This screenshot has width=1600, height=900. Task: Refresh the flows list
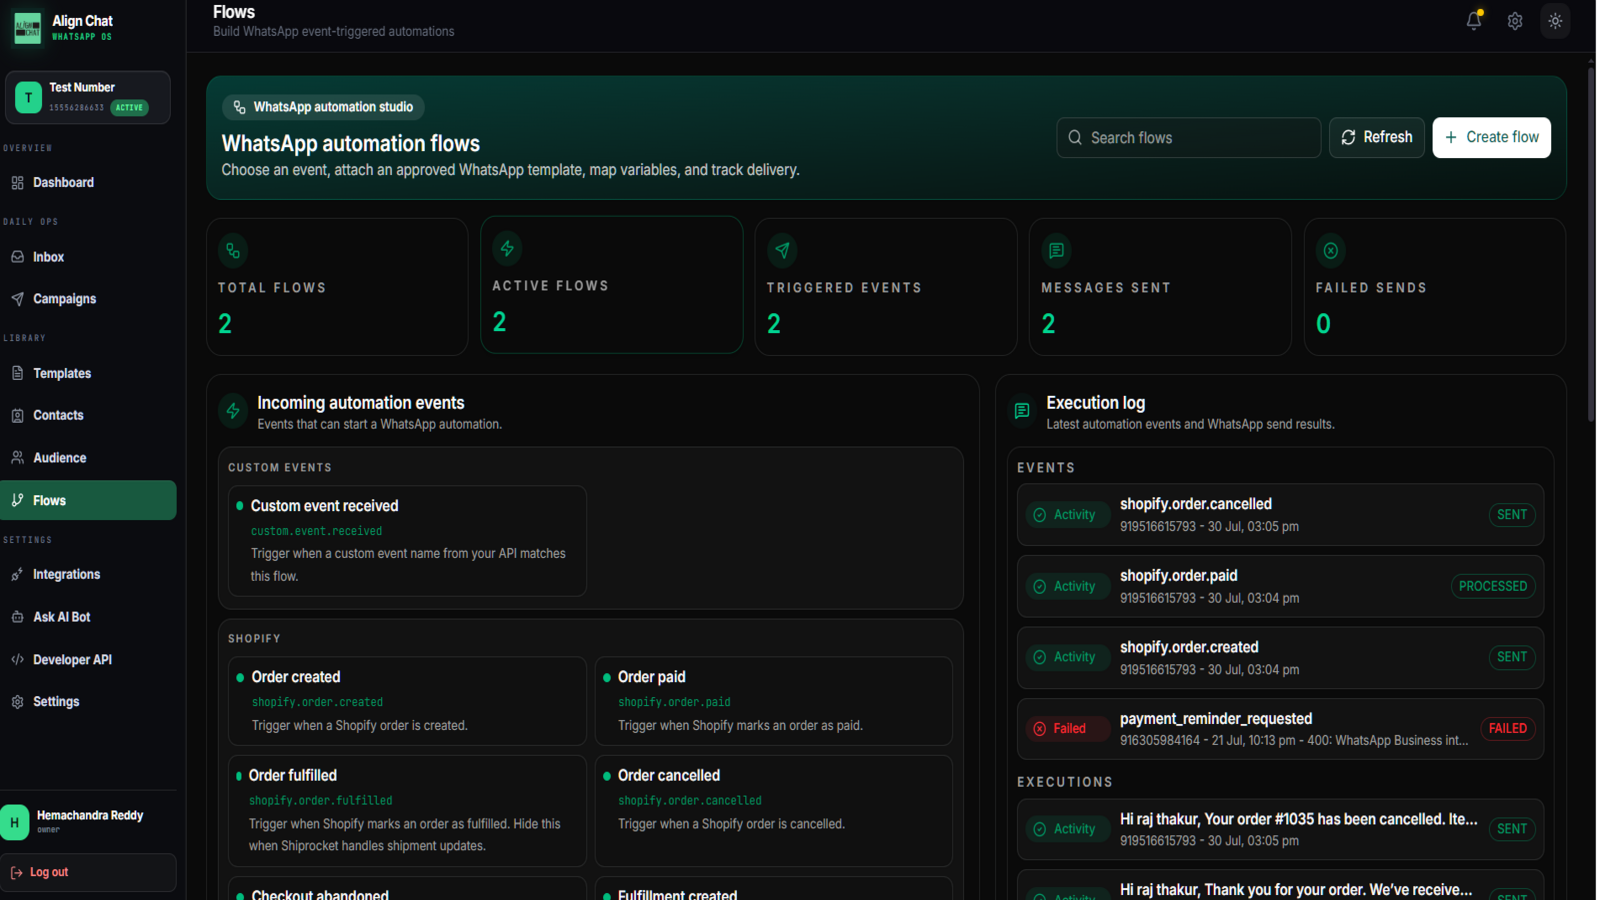point(1376,138)
